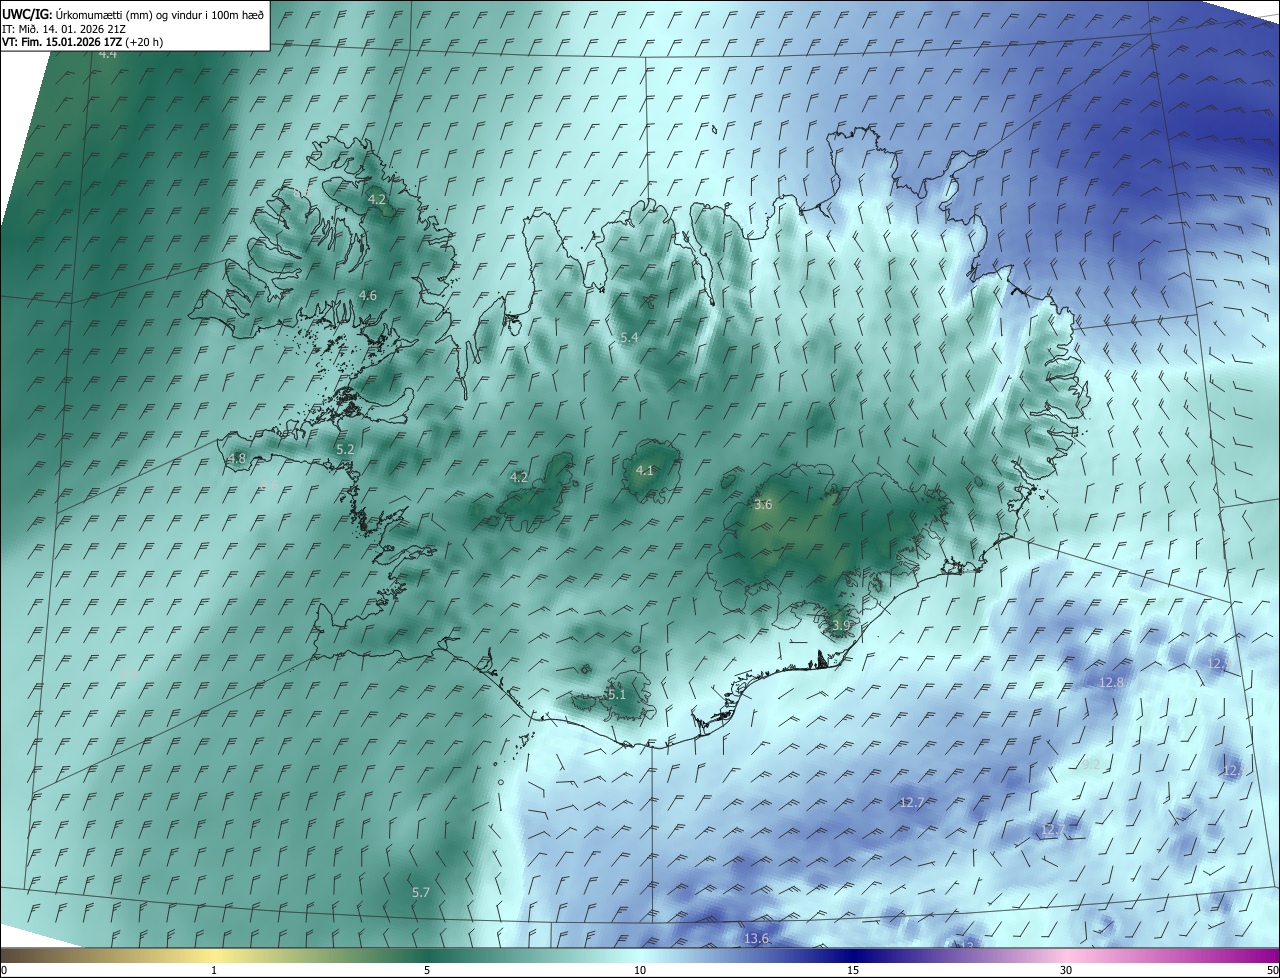The height and width of the screenshot is (978, 1280).
Task: Click the '4.8' value label on the map
Action: point(237,459)
